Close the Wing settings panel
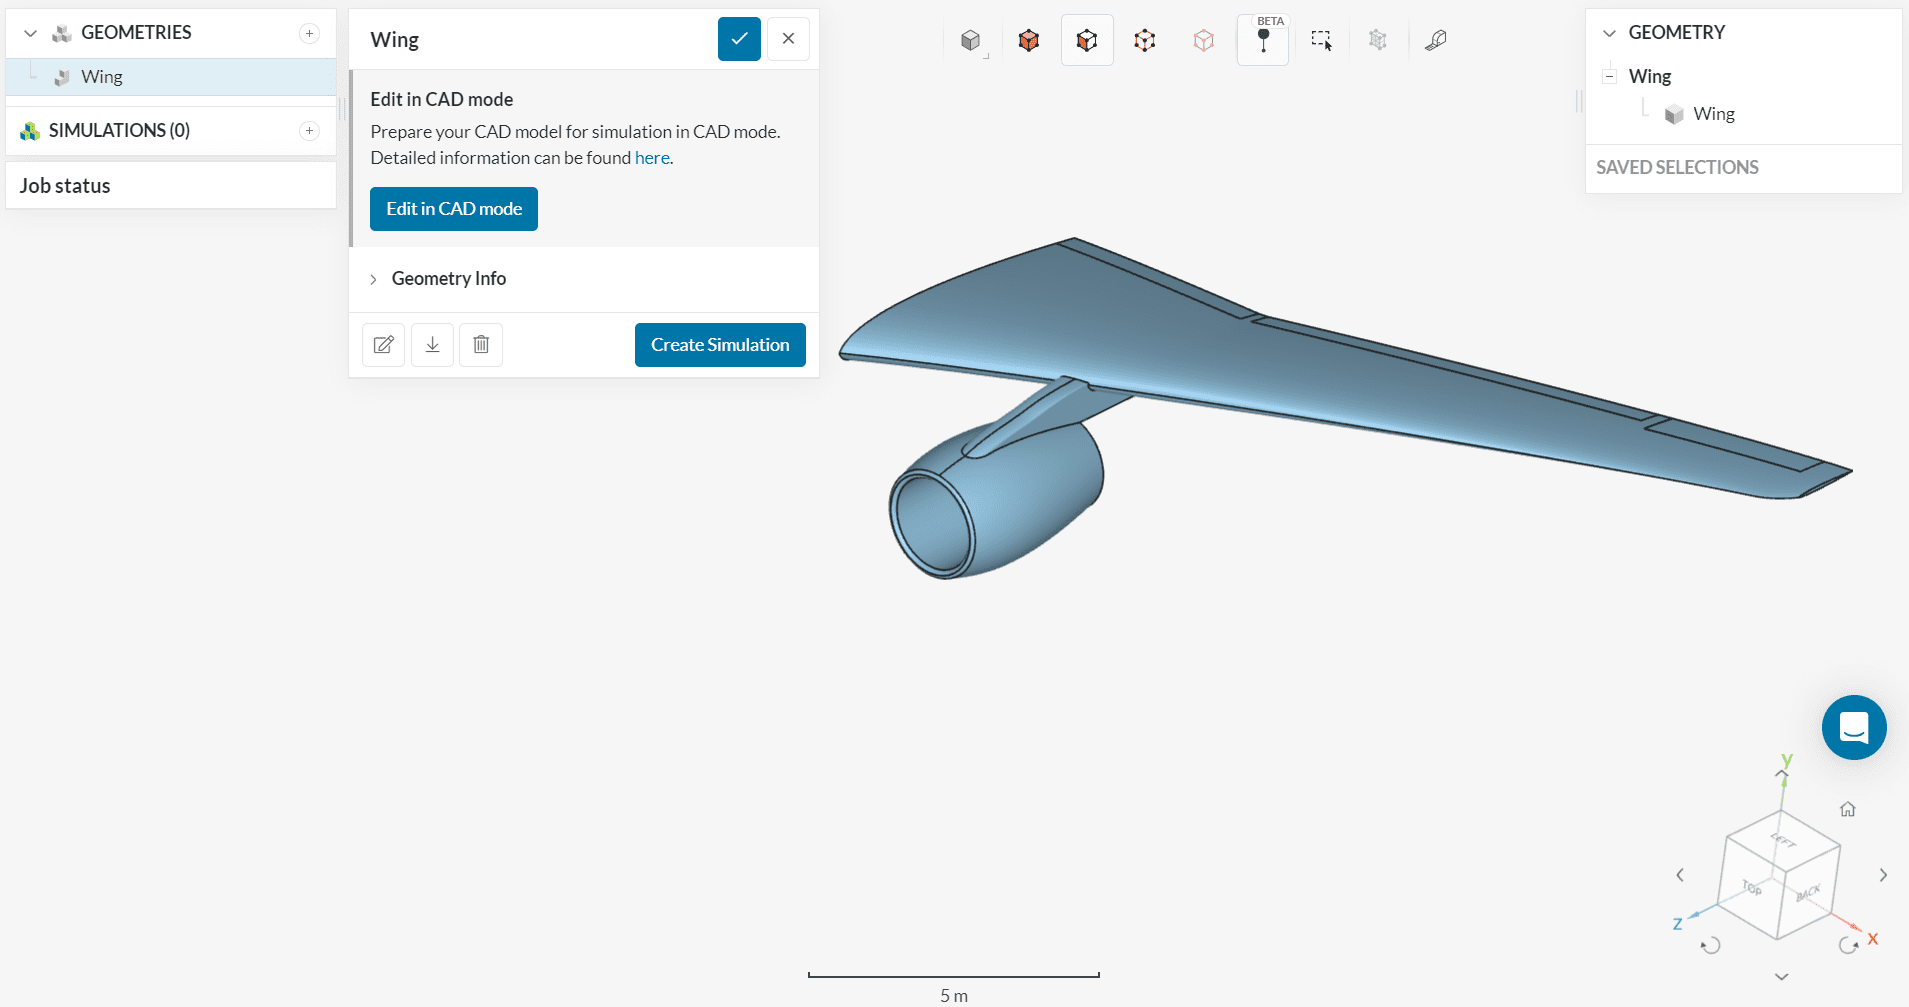Image resolution: width=1909 pixels, height=1007 pixels. 788,39
